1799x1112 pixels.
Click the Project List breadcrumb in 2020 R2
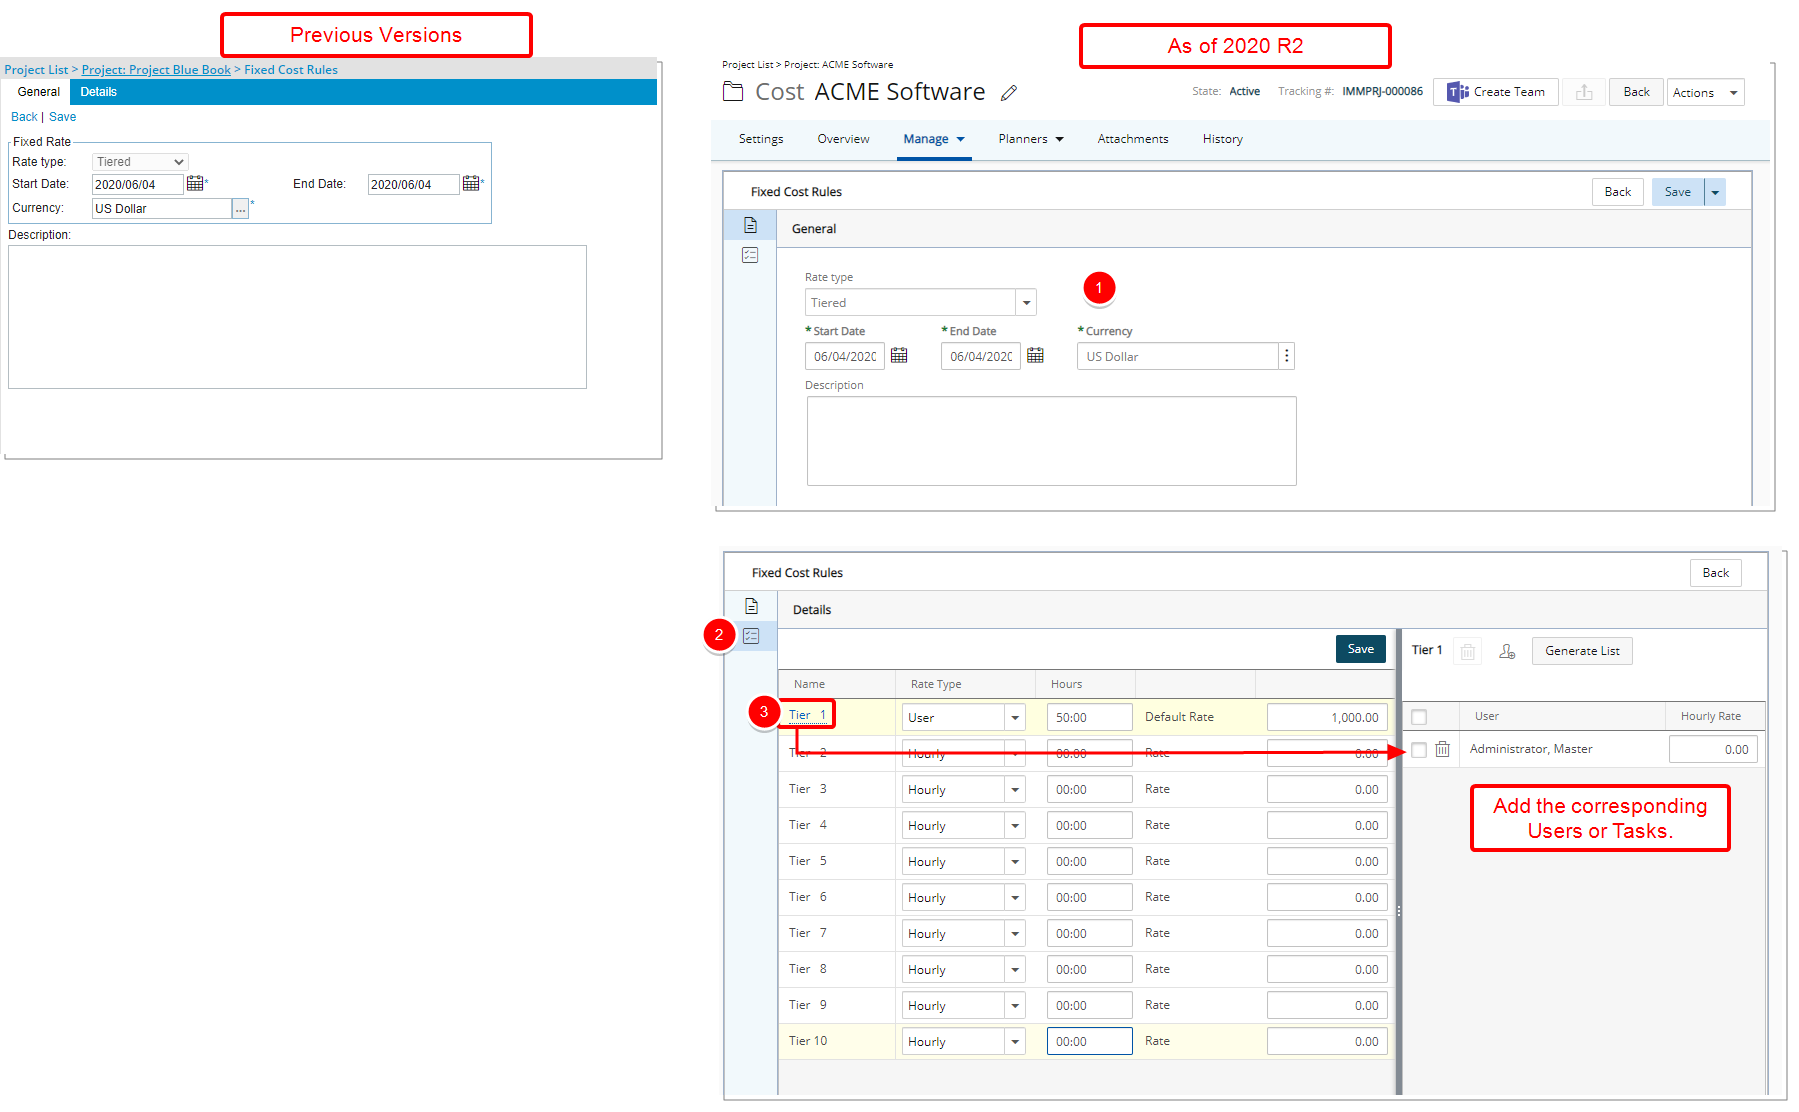pyautogui.click(x=747, y=65)
